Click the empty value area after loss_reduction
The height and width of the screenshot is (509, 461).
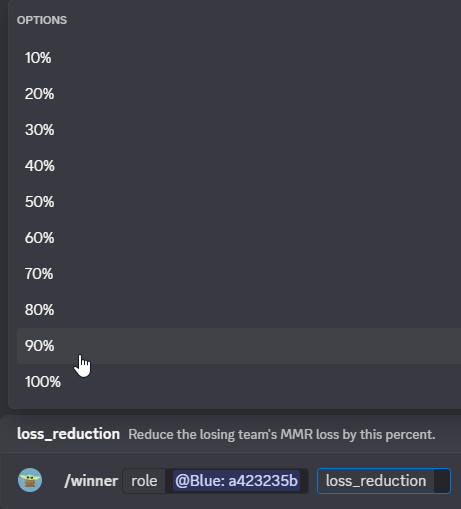click(442, 481)
